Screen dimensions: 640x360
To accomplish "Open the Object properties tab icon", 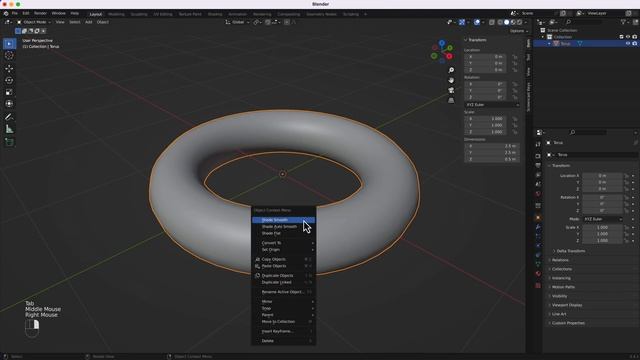I will tap(538, 218).
